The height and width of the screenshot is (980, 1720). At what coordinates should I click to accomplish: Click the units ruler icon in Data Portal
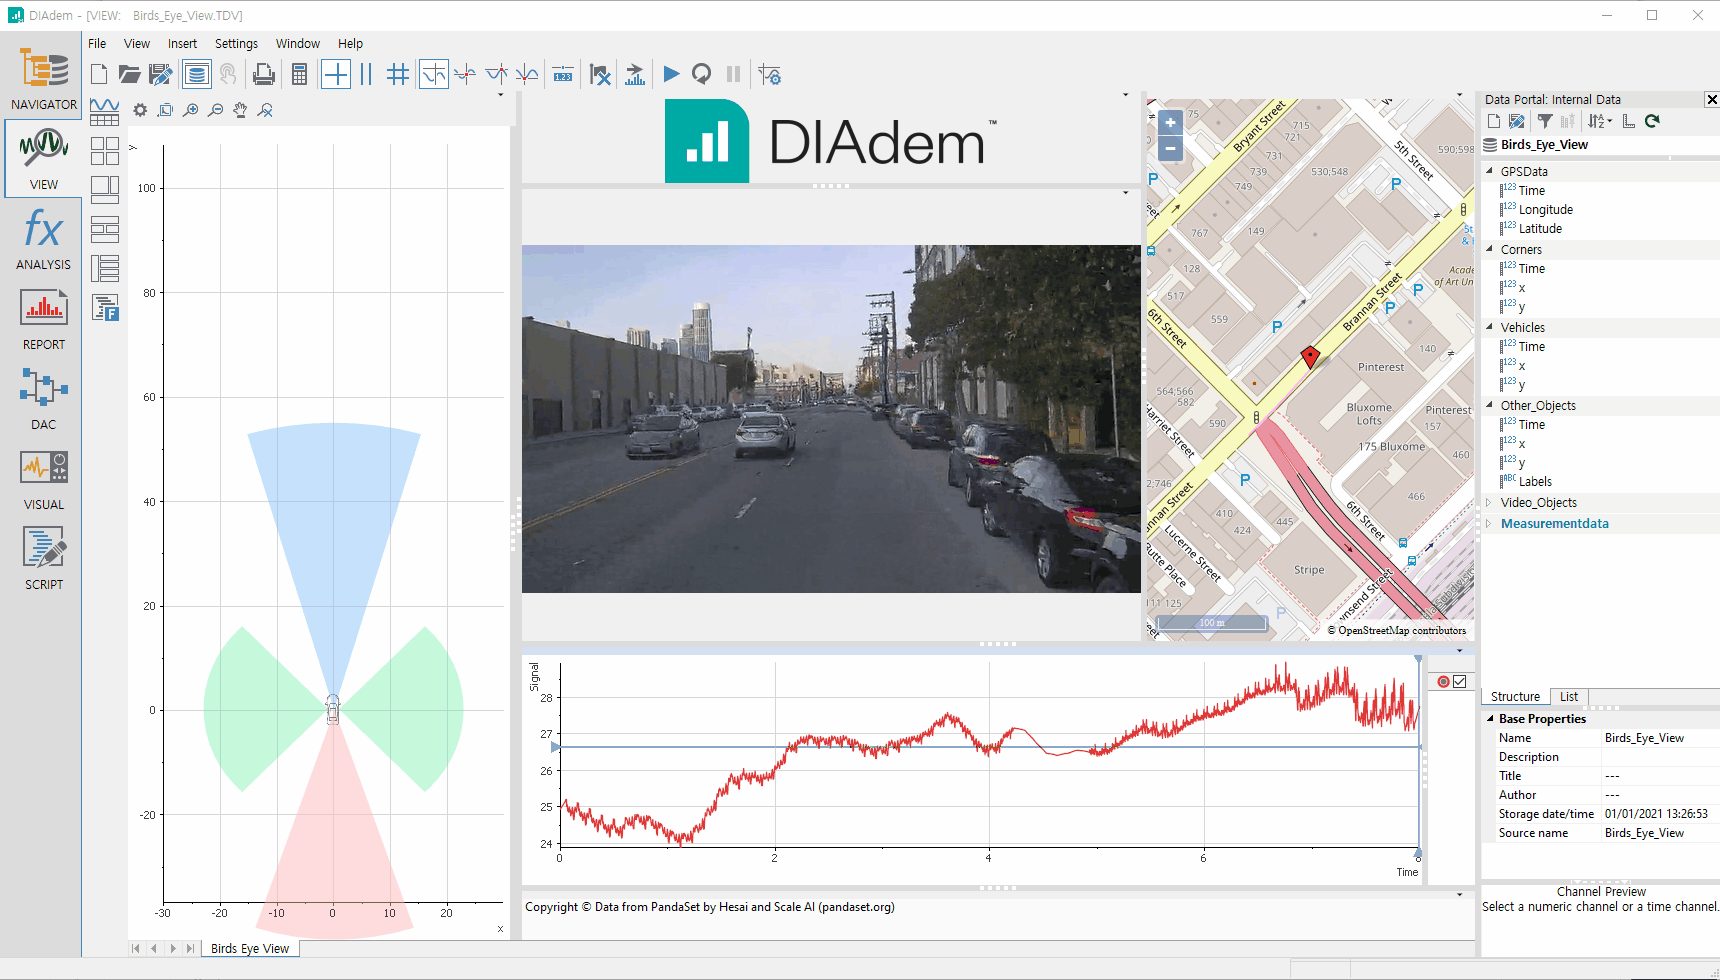[1628, 121]
